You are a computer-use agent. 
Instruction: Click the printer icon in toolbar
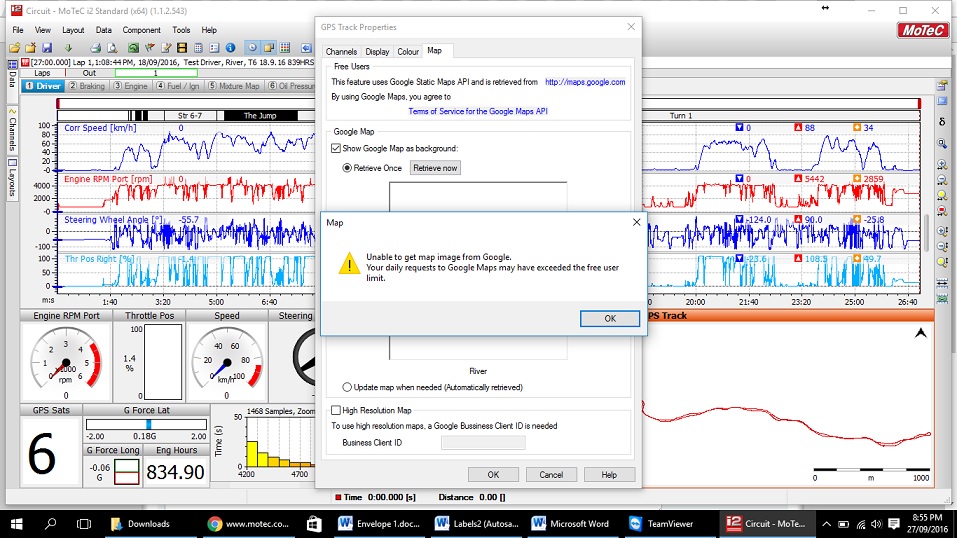(96, 48)
